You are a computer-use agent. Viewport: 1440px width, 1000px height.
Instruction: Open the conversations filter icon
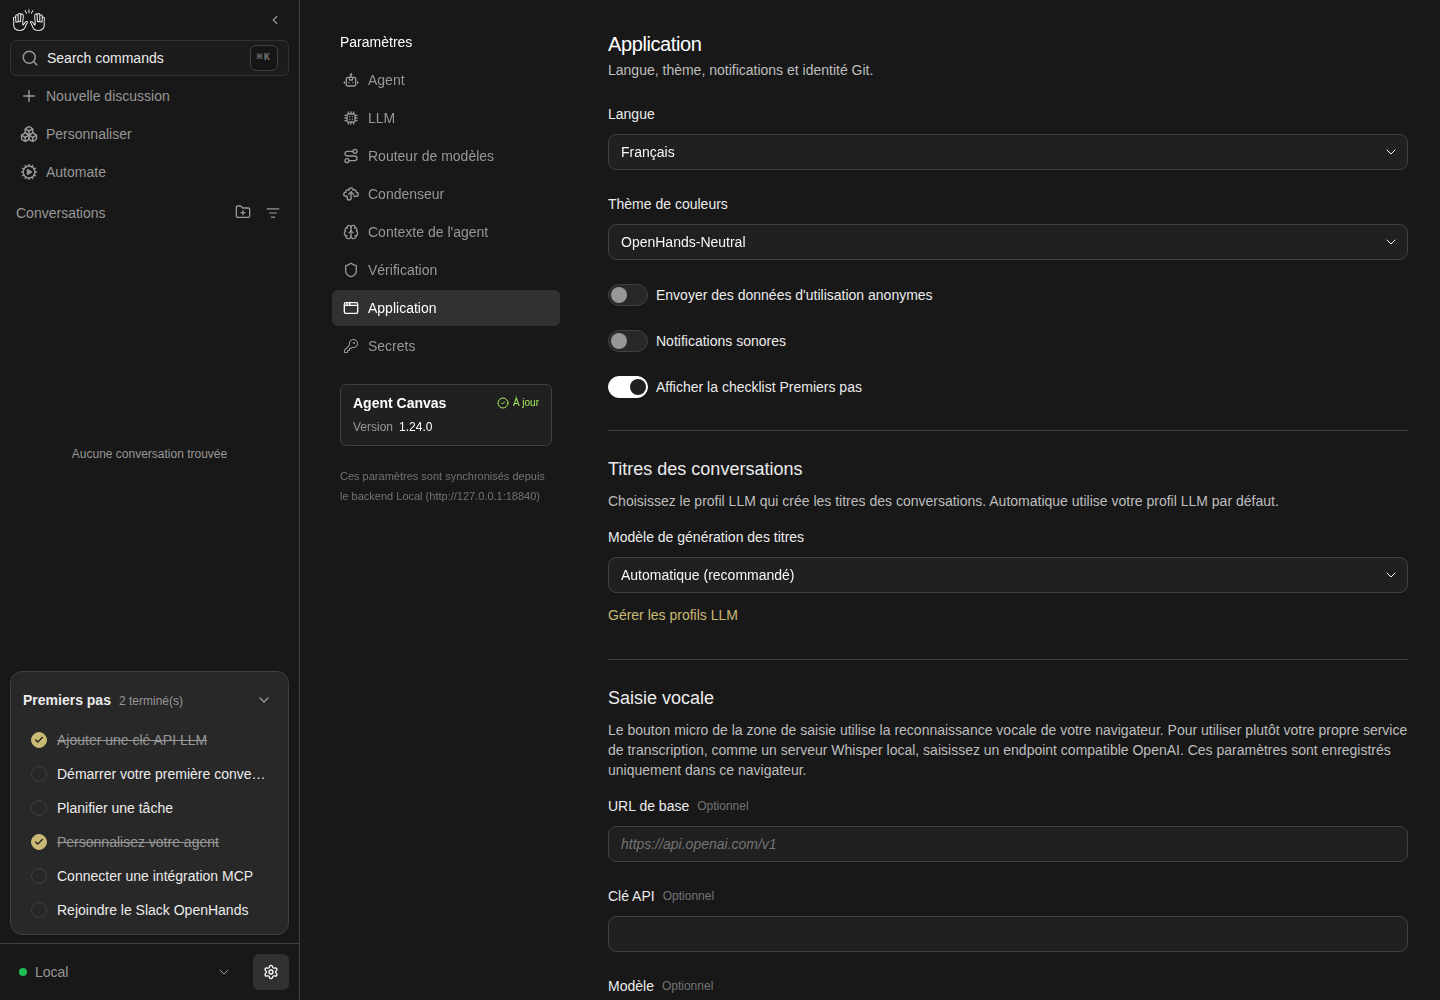(273, 213)
